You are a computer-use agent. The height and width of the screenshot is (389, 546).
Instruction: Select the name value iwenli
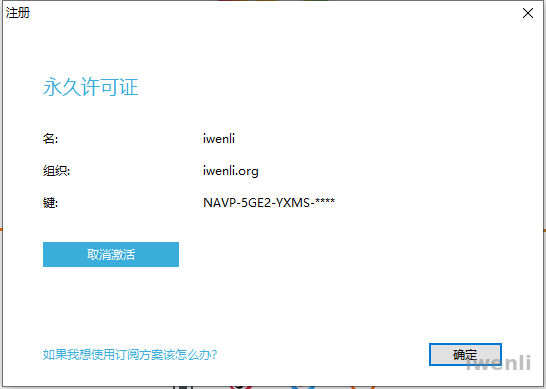click(219, 139)
